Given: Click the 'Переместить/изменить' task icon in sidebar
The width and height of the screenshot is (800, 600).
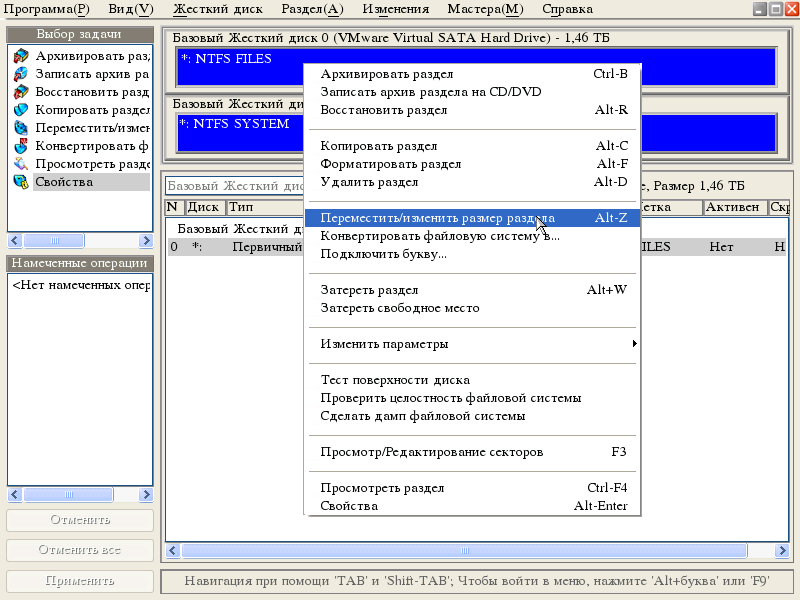Looking at the screenshot, I should pyautogui.click(x=21, y=128).
